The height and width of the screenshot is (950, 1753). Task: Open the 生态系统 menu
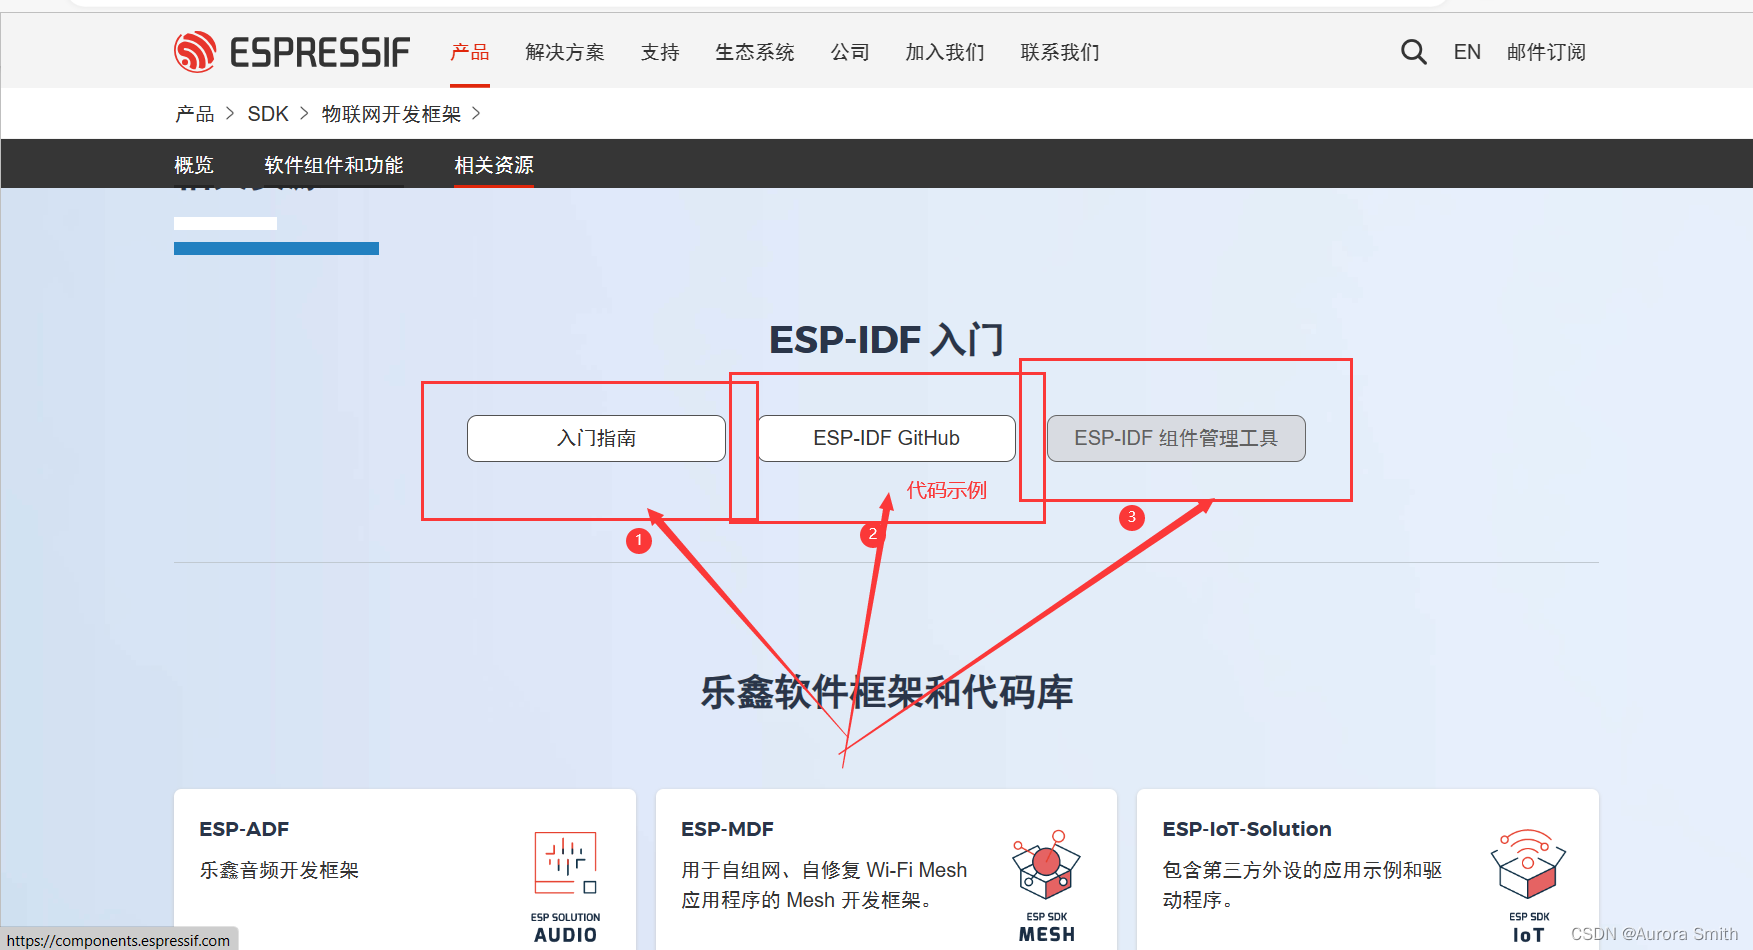pos(755,52)
